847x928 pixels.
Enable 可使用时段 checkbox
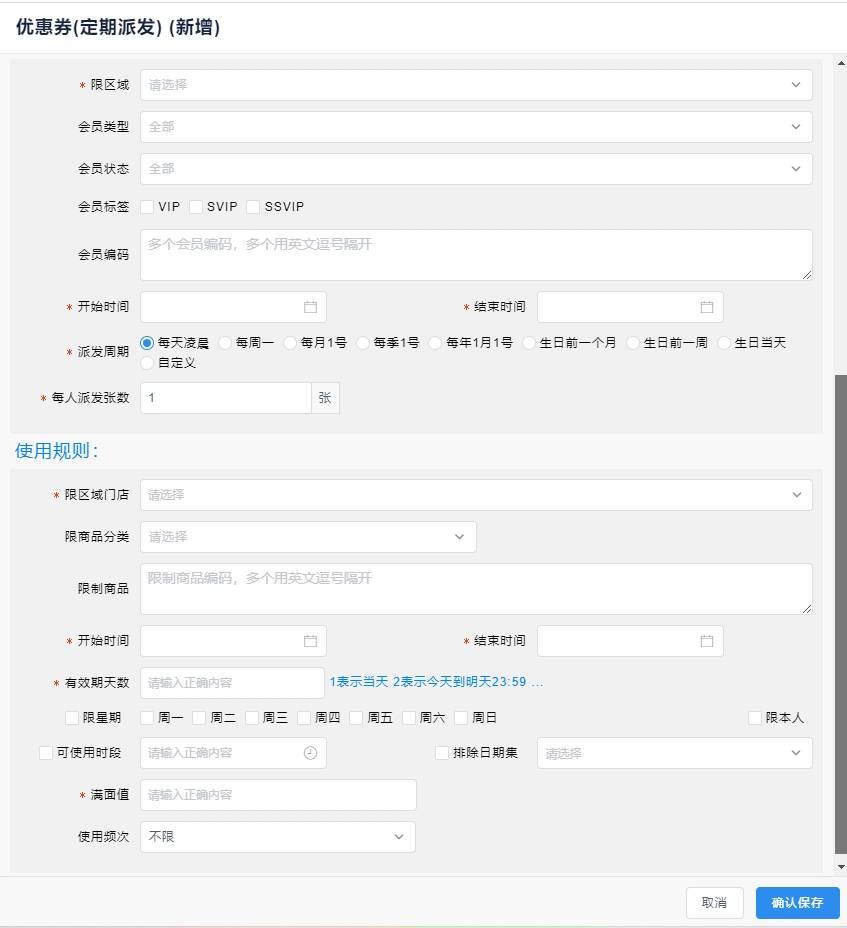tap(46, 753)
